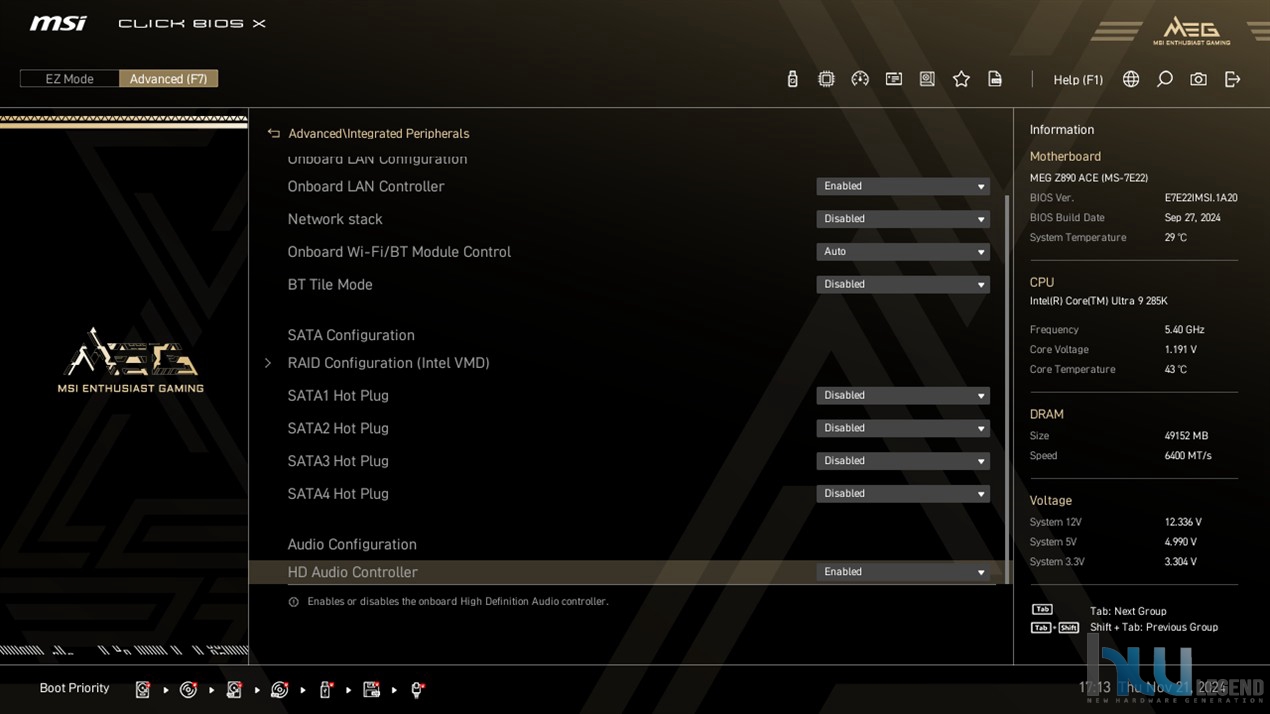This screenshot has width=1270, height=714.
Task: Click Core Voltage 1.191 V value
Action: point(1180,350)
